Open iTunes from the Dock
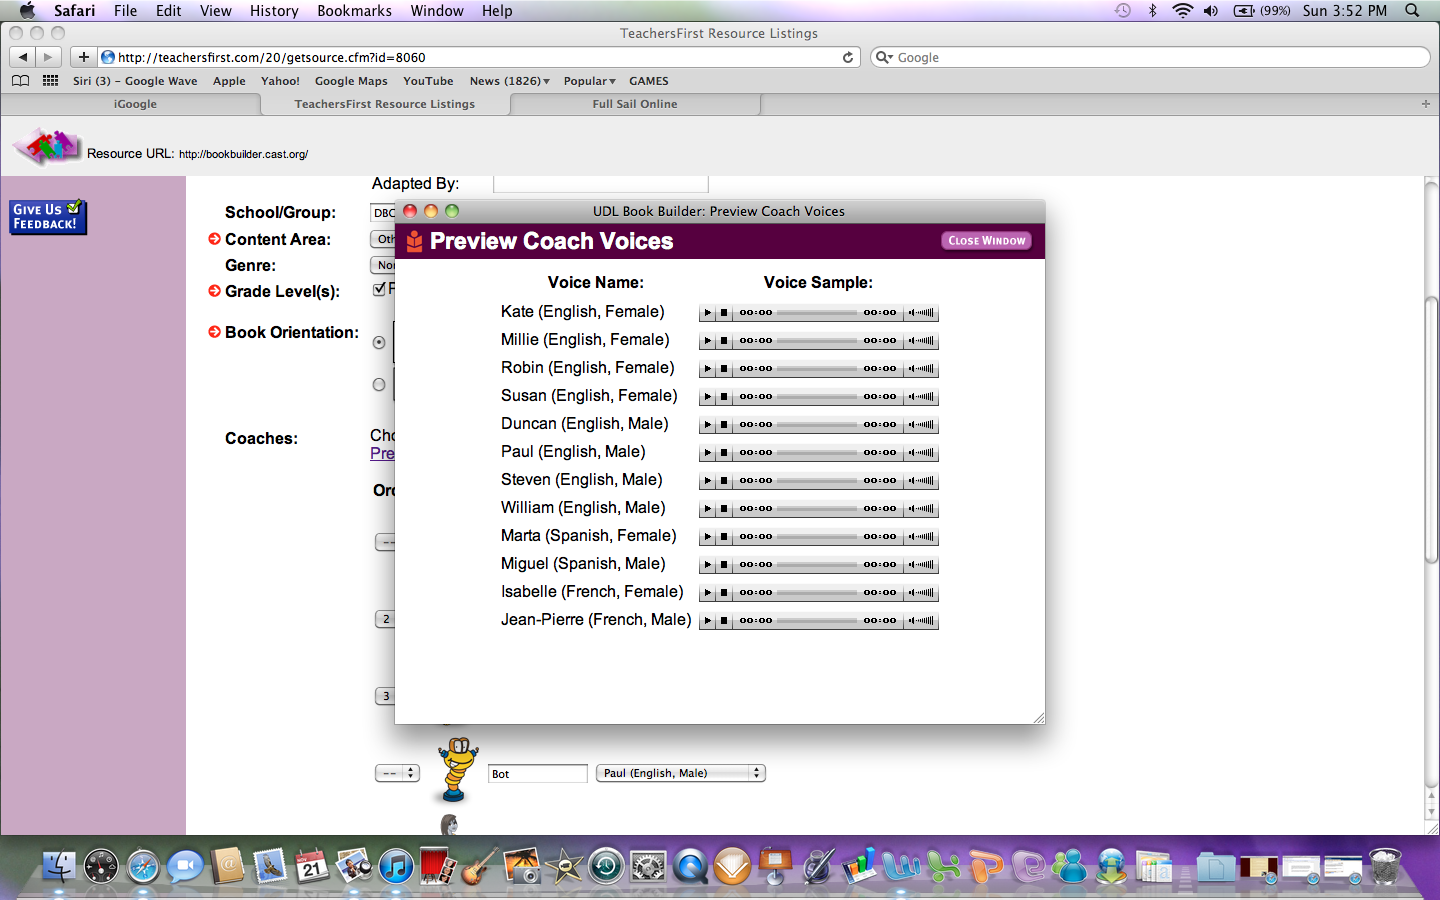1440x900 pixels. [x=397, y=866]
